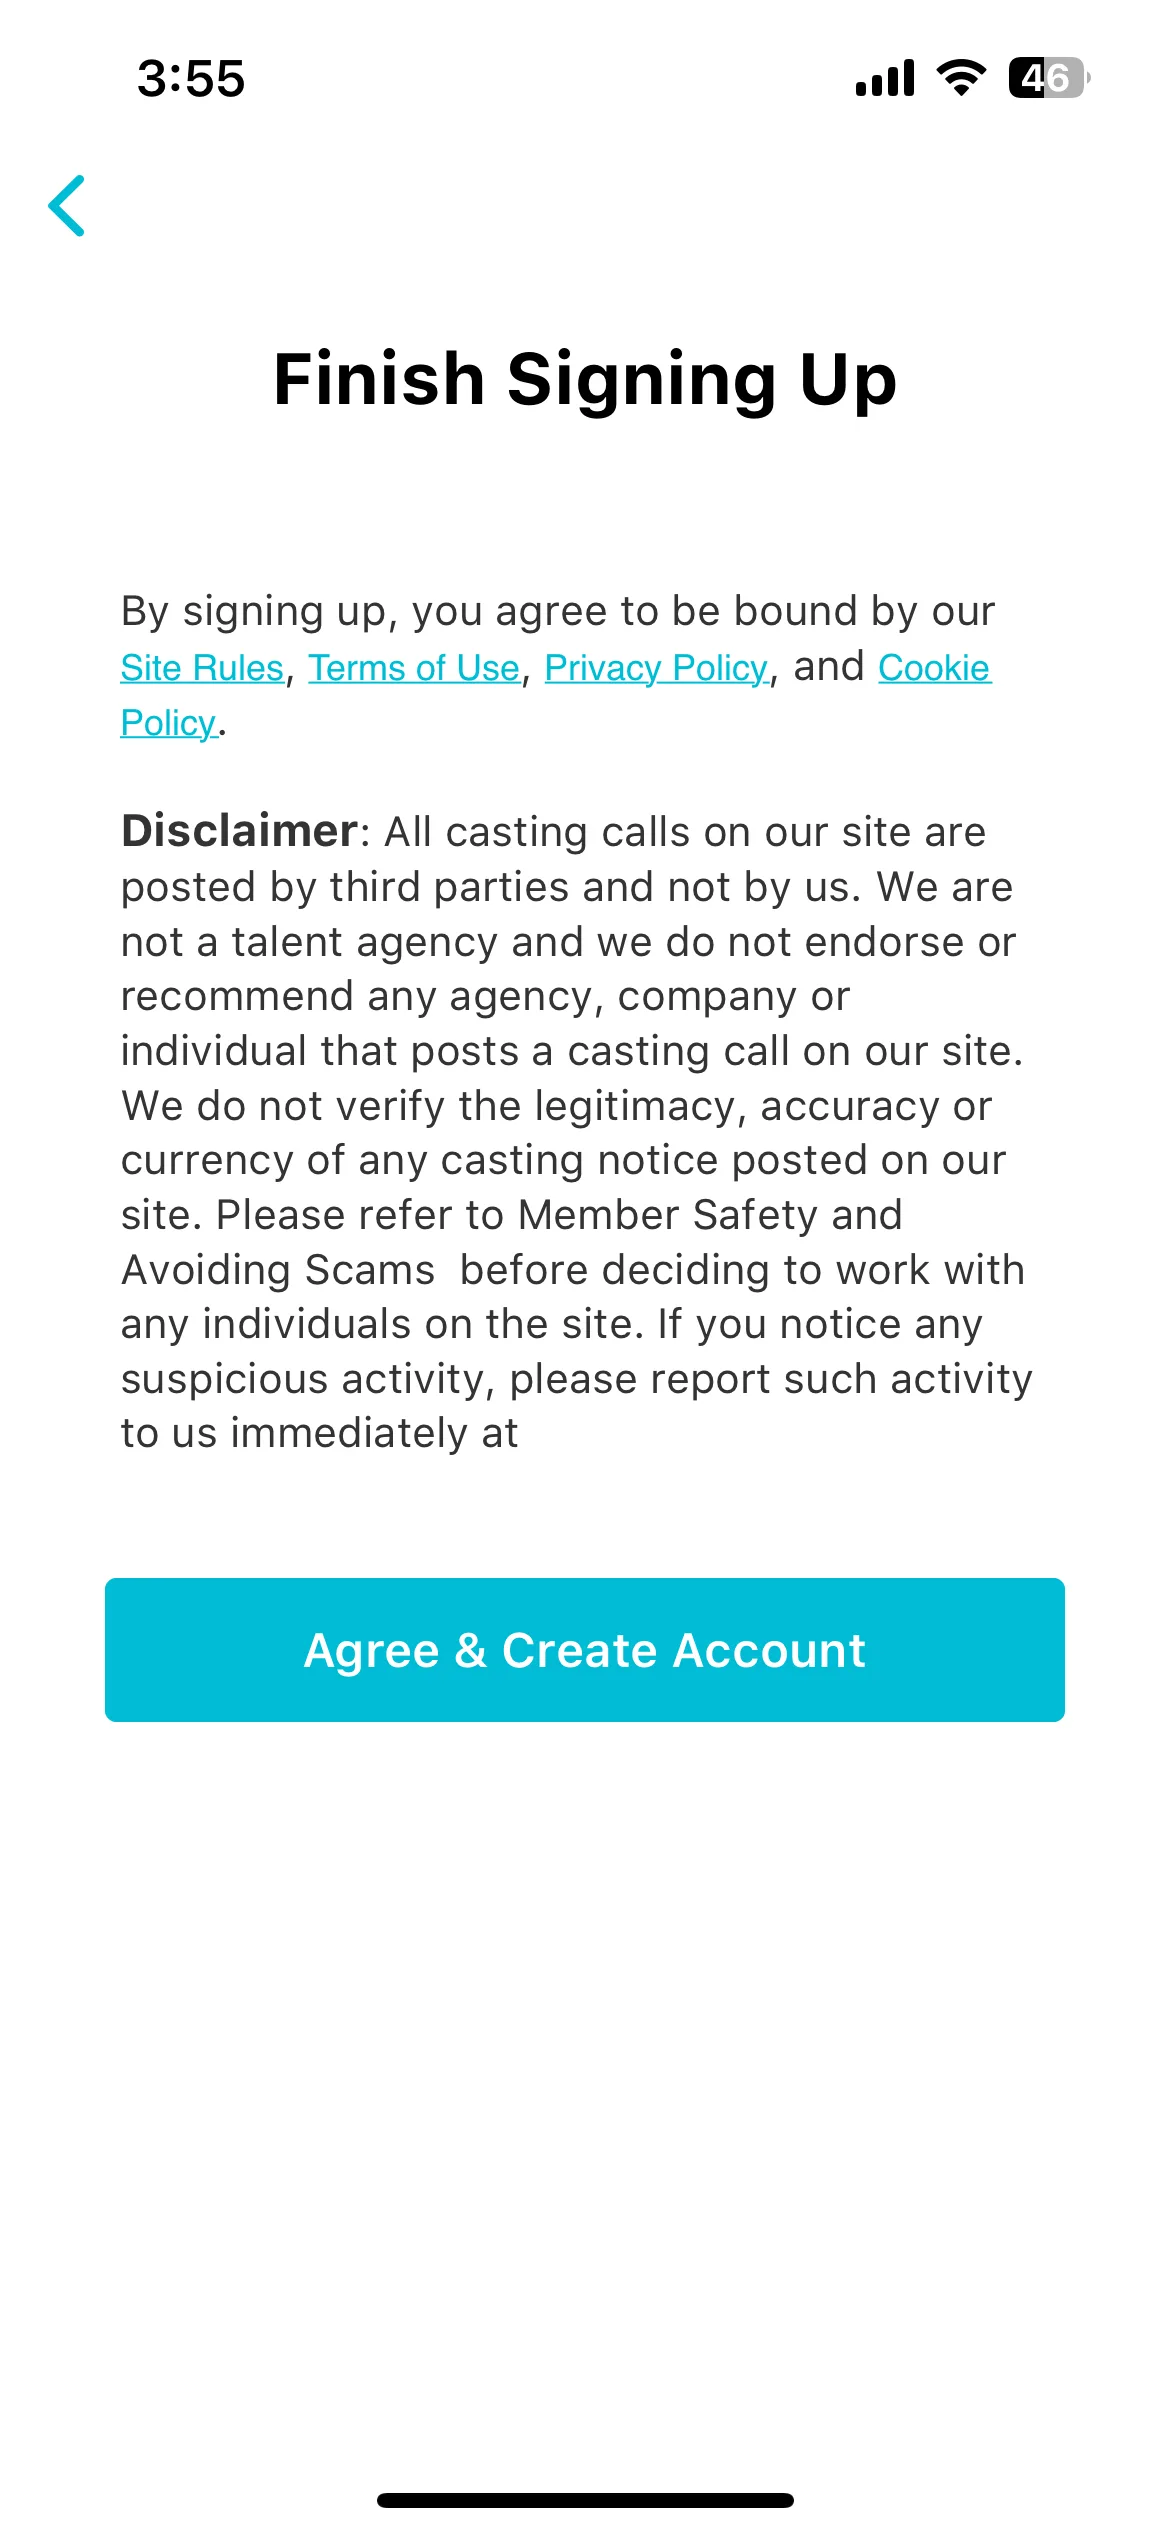This screenshot has width=1170, height=2532.
Task: Tap the 'Avoiding Scams' text in the disclaimer
Action: point(278,1270)
